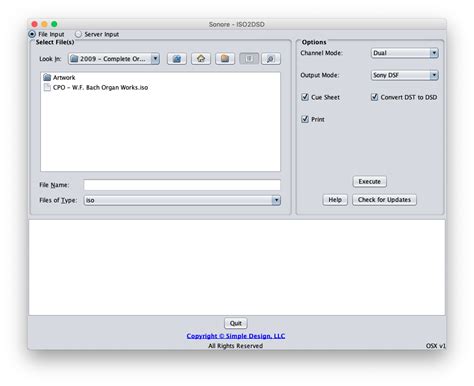This screenshot has height=386, width=474.
Task: Minimize the ISO2DSD window
Action: (44, 24)
